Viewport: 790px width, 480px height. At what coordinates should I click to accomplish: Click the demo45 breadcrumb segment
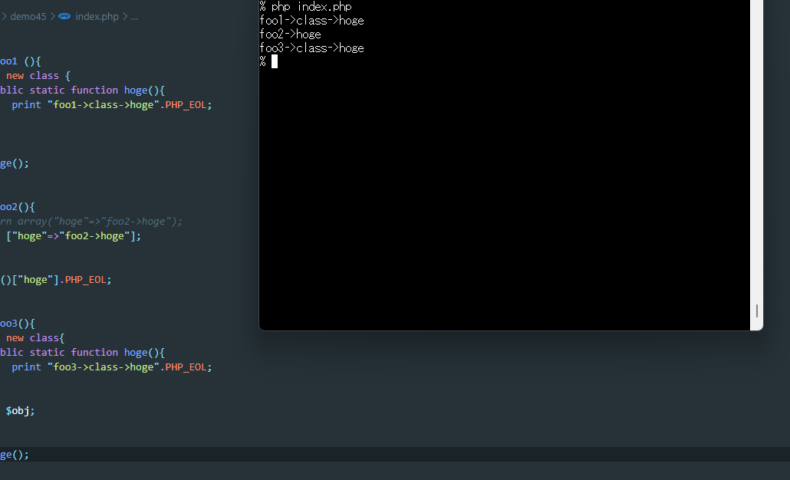[28, 17]
